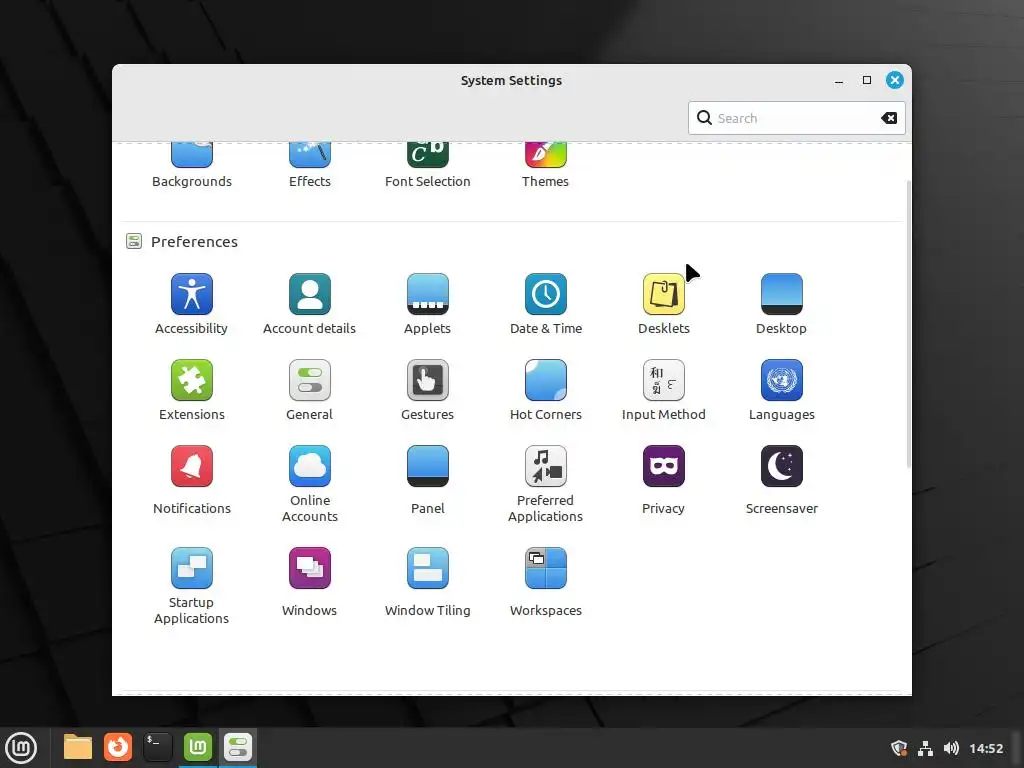Open Font Selection settings

(x=427, y=165)
